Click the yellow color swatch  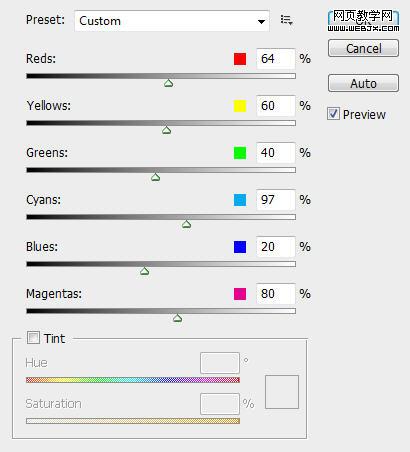coord(240,106)
